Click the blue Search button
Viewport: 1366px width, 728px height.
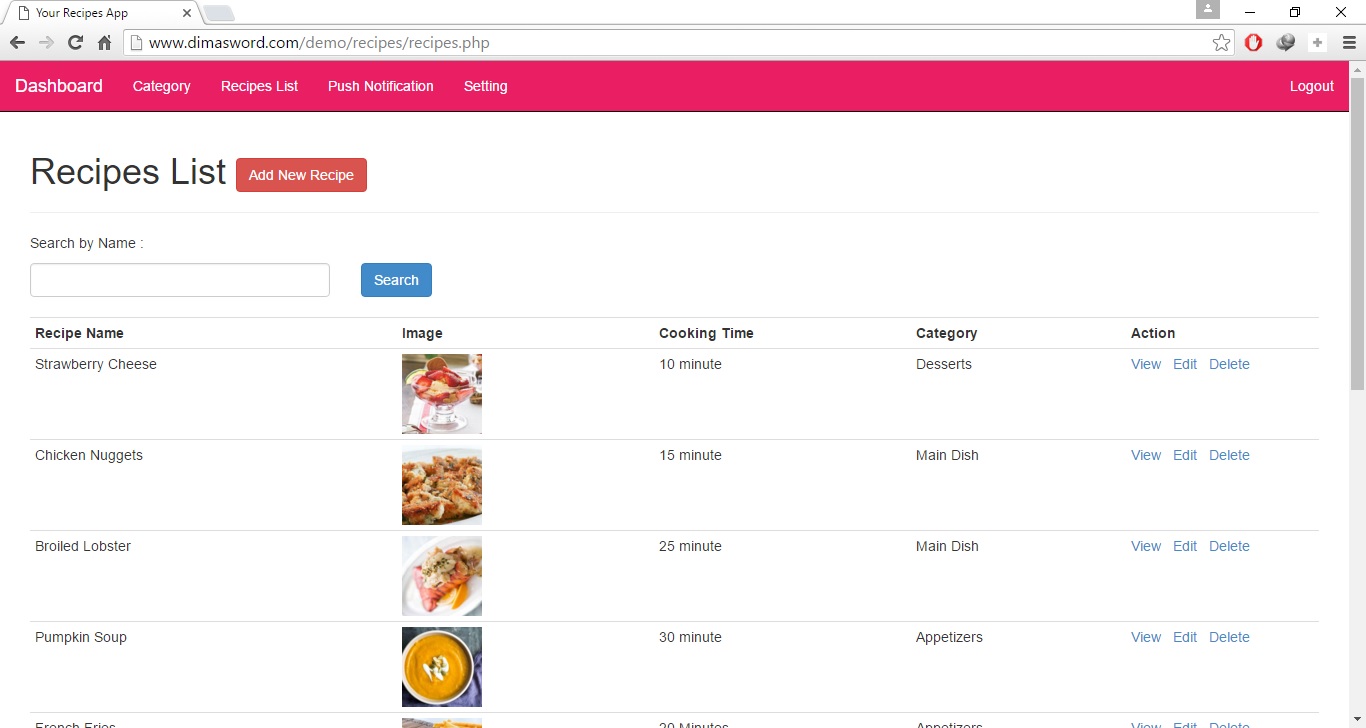click(396, 280)
